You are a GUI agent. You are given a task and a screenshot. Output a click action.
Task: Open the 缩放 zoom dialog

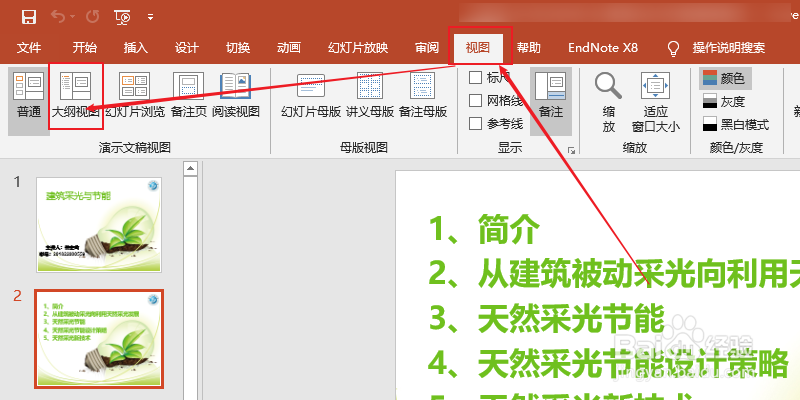pos(608,102)
